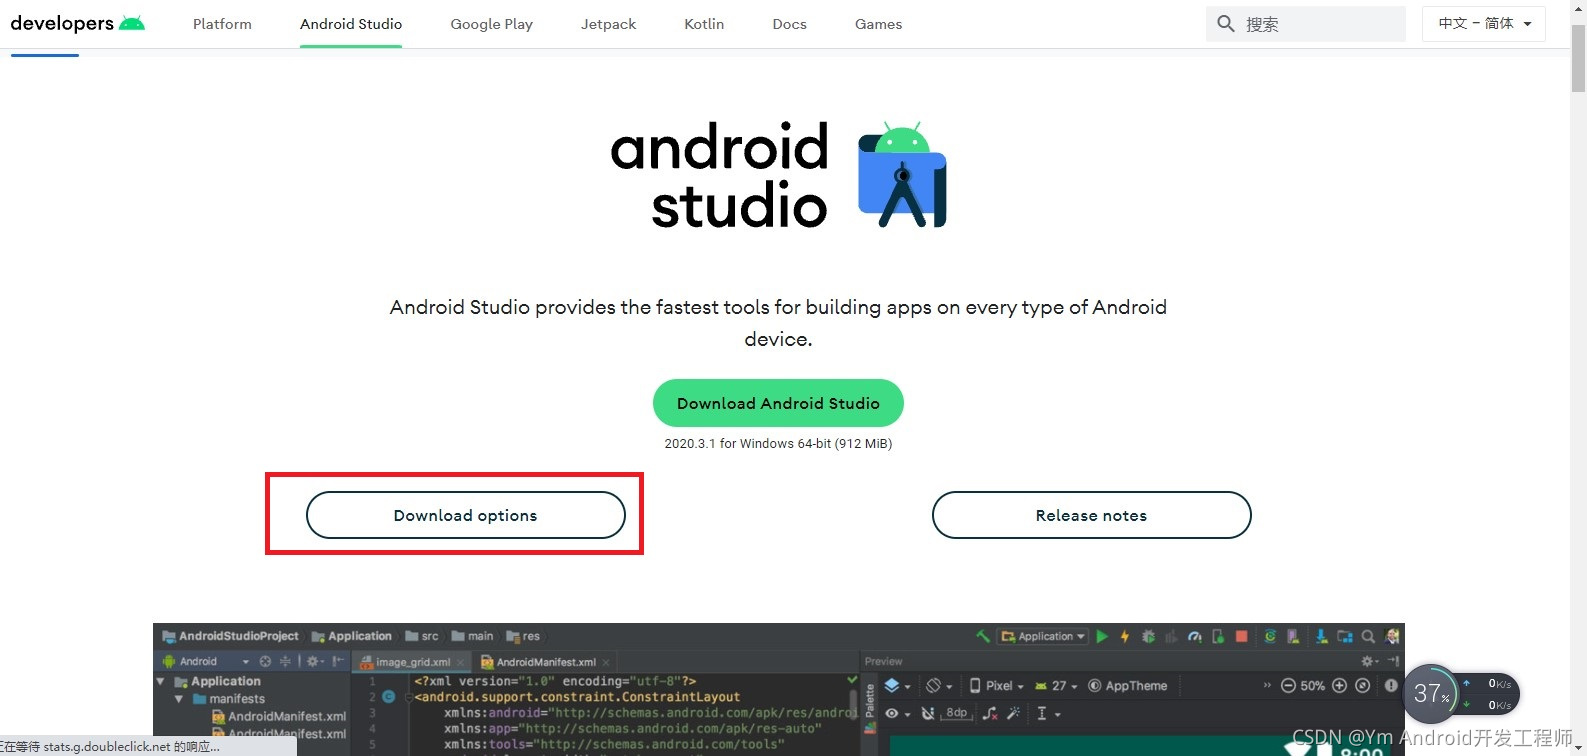Viewport: 1587px width, 756px height.
Task: Click the green Run button in IDE toolbar
Action: [1102, 636]
